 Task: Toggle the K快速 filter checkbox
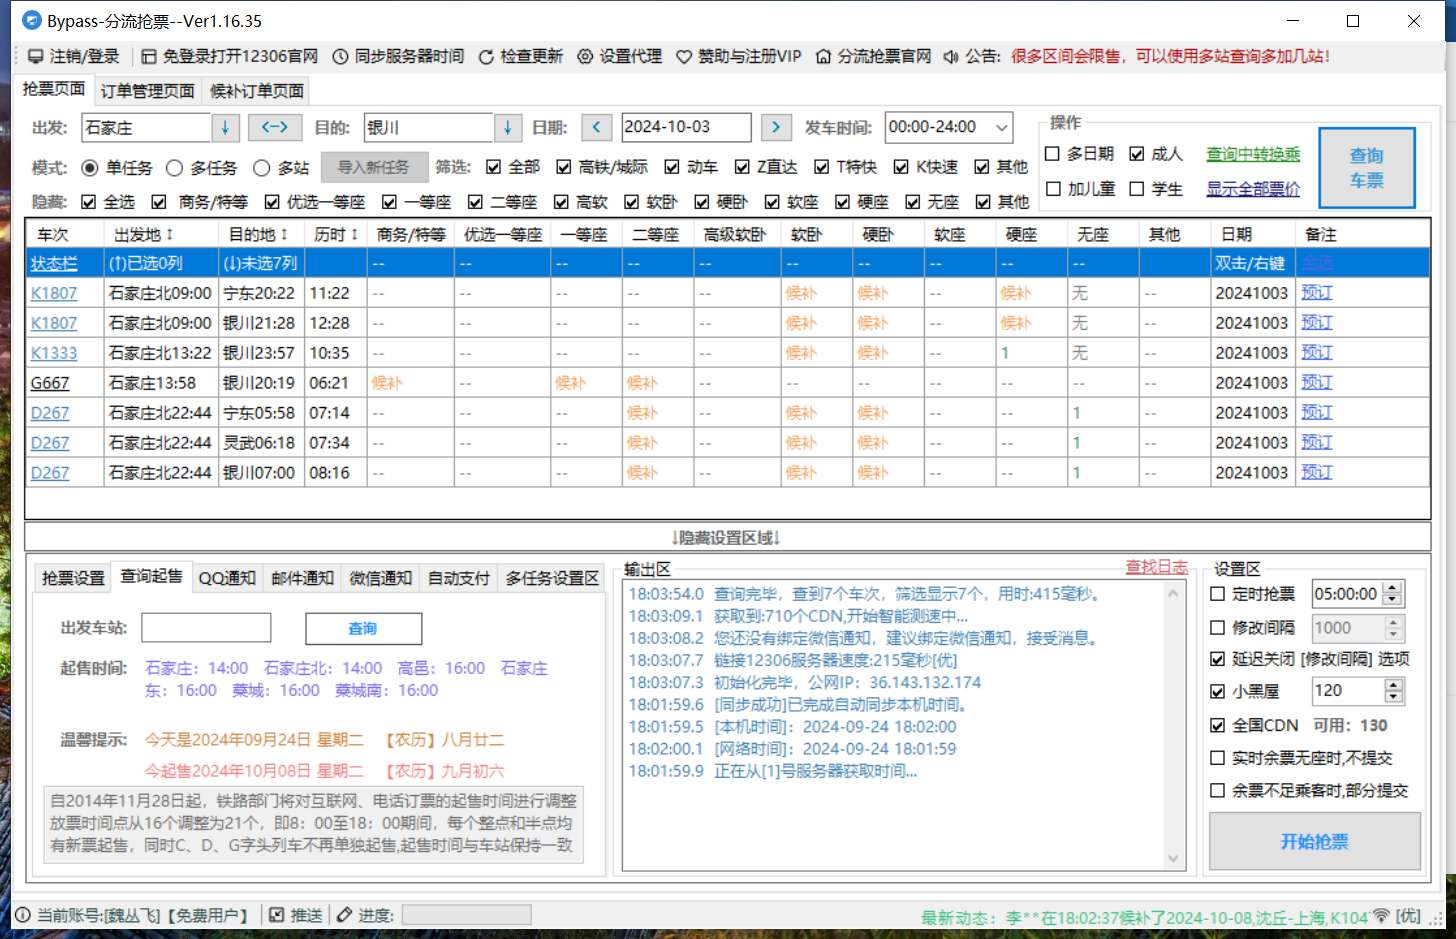point(901,167)
